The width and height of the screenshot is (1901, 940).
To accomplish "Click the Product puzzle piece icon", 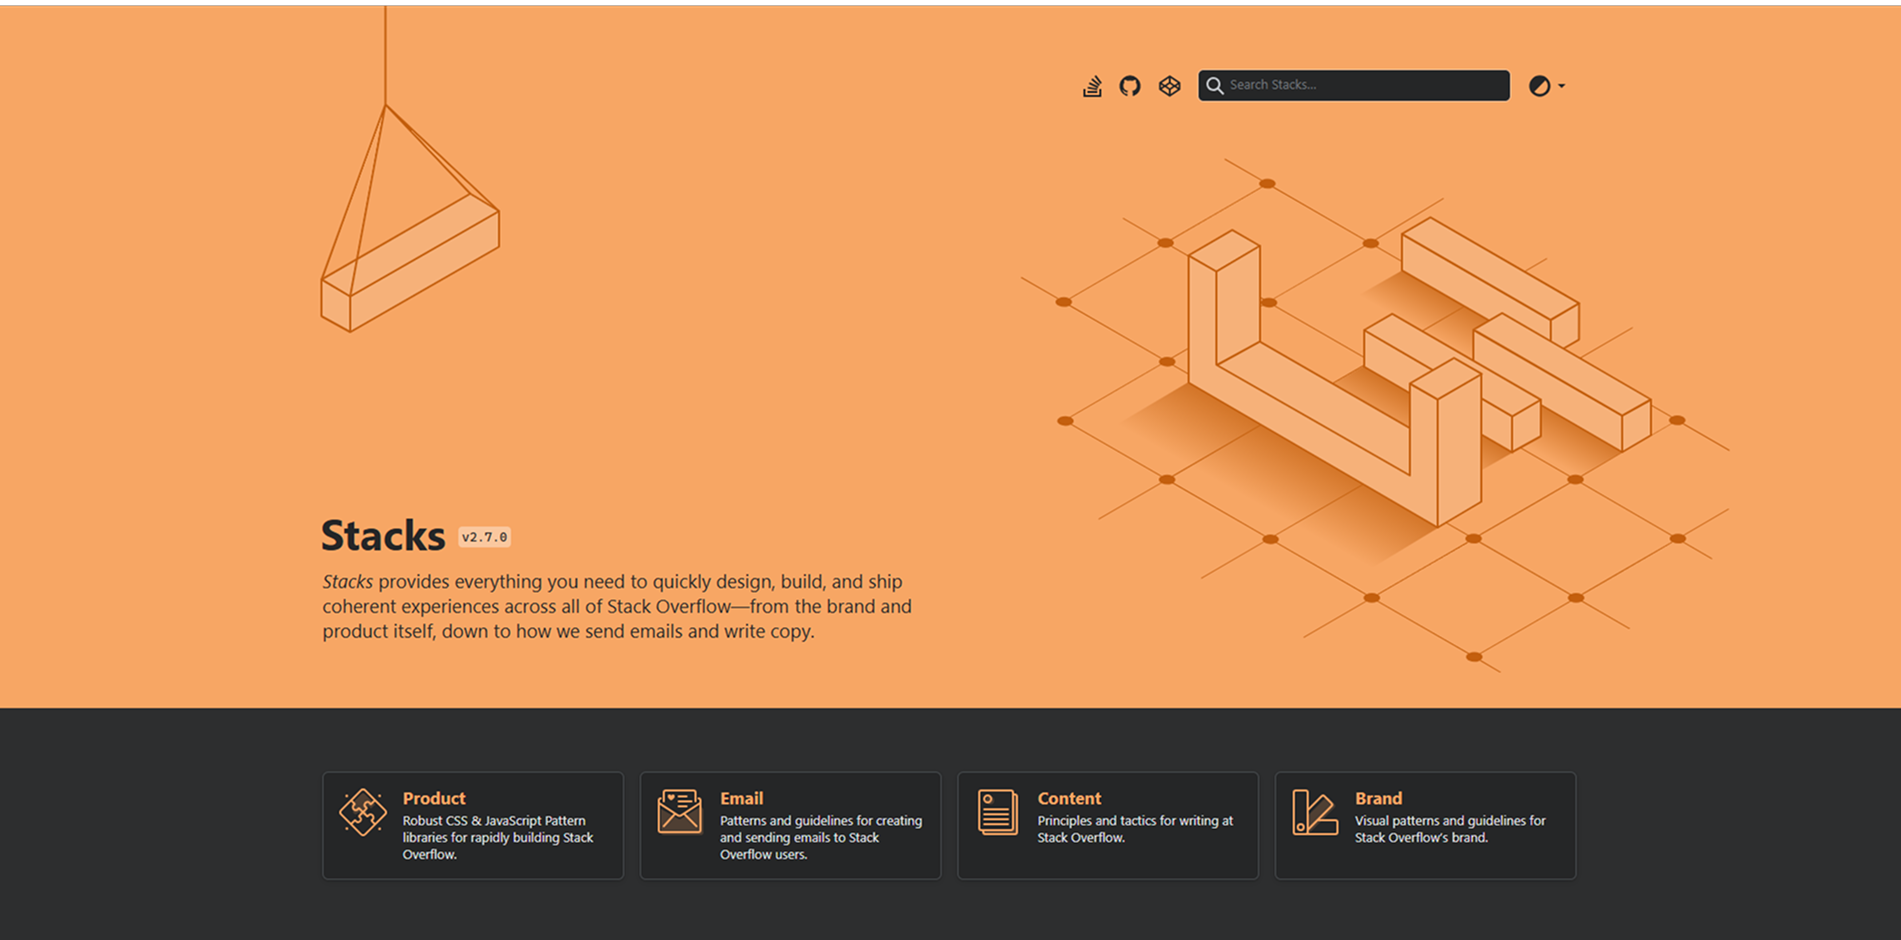I will pos(362,811).
